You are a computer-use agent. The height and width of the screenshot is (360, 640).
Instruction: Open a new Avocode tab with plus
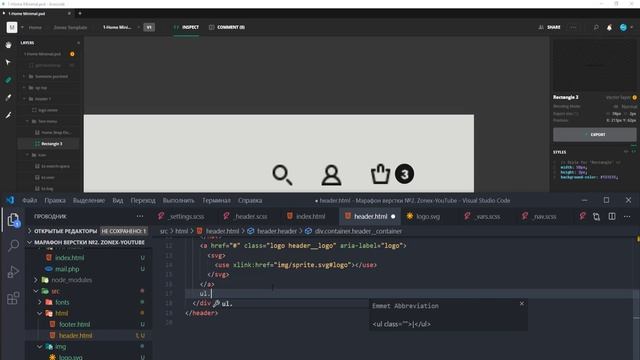(x=80, y=13)
